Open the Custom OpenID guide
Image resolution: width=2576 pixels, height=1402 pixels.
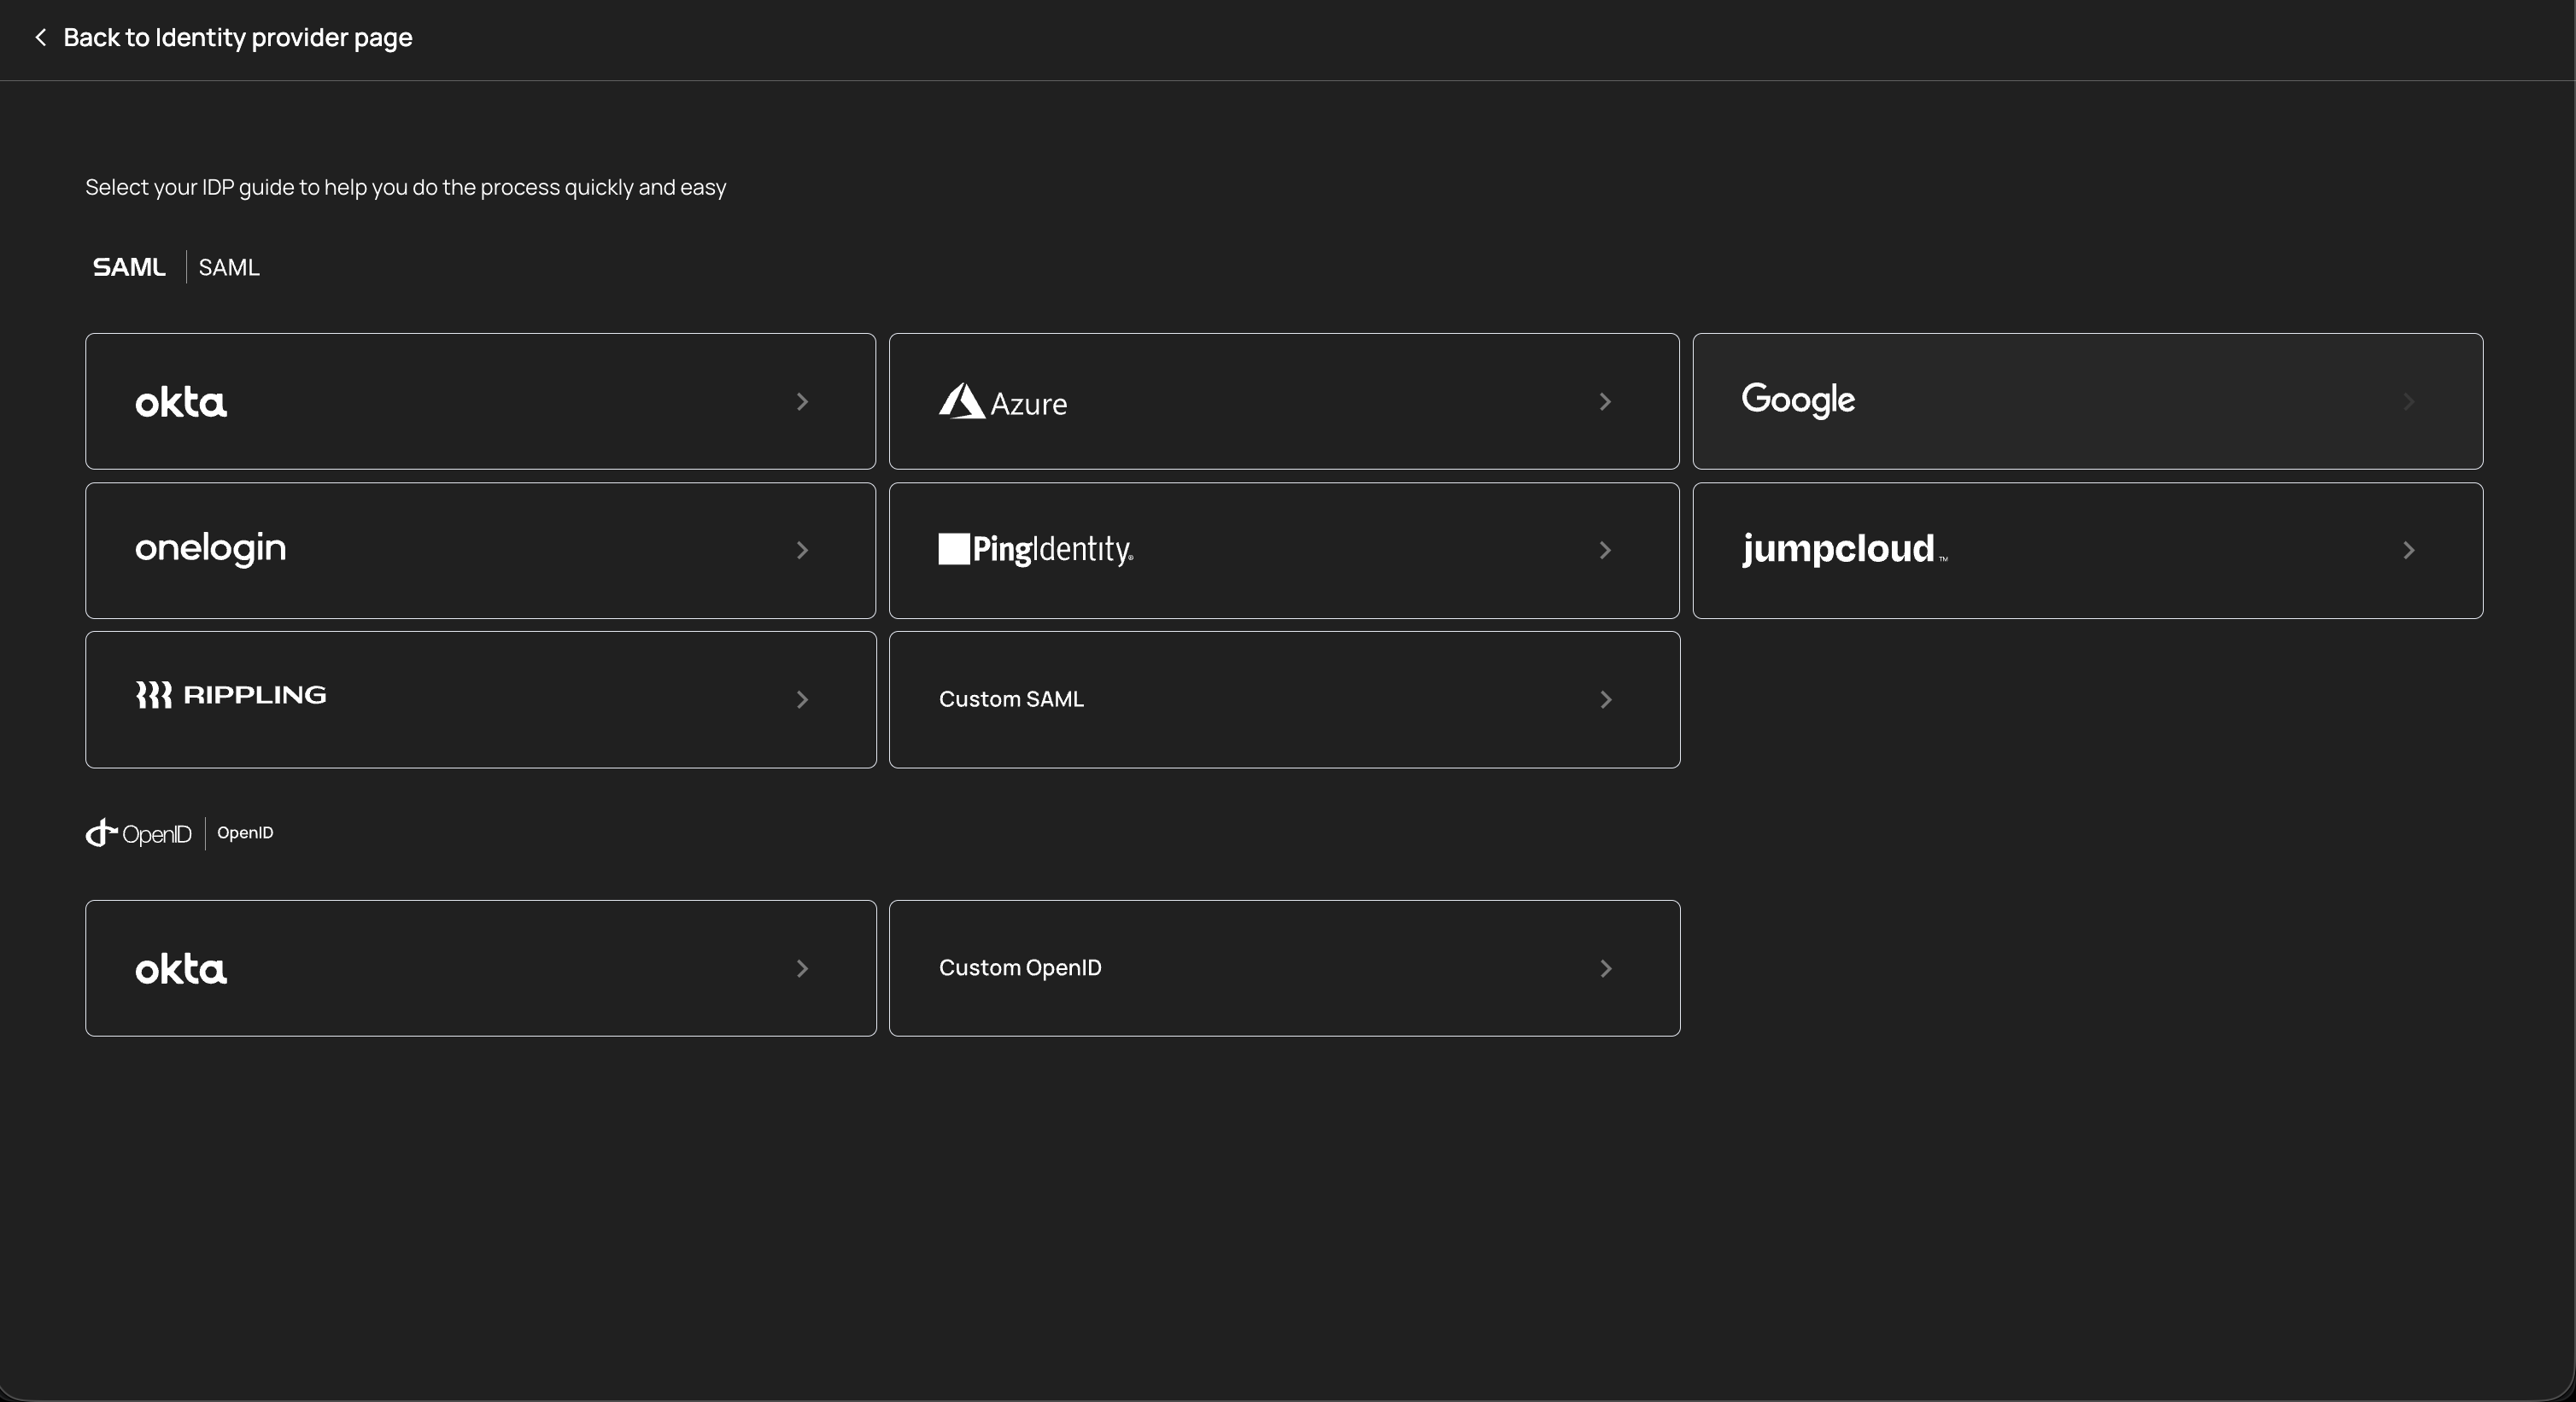pyautogui.click(x=1020, y=968)
